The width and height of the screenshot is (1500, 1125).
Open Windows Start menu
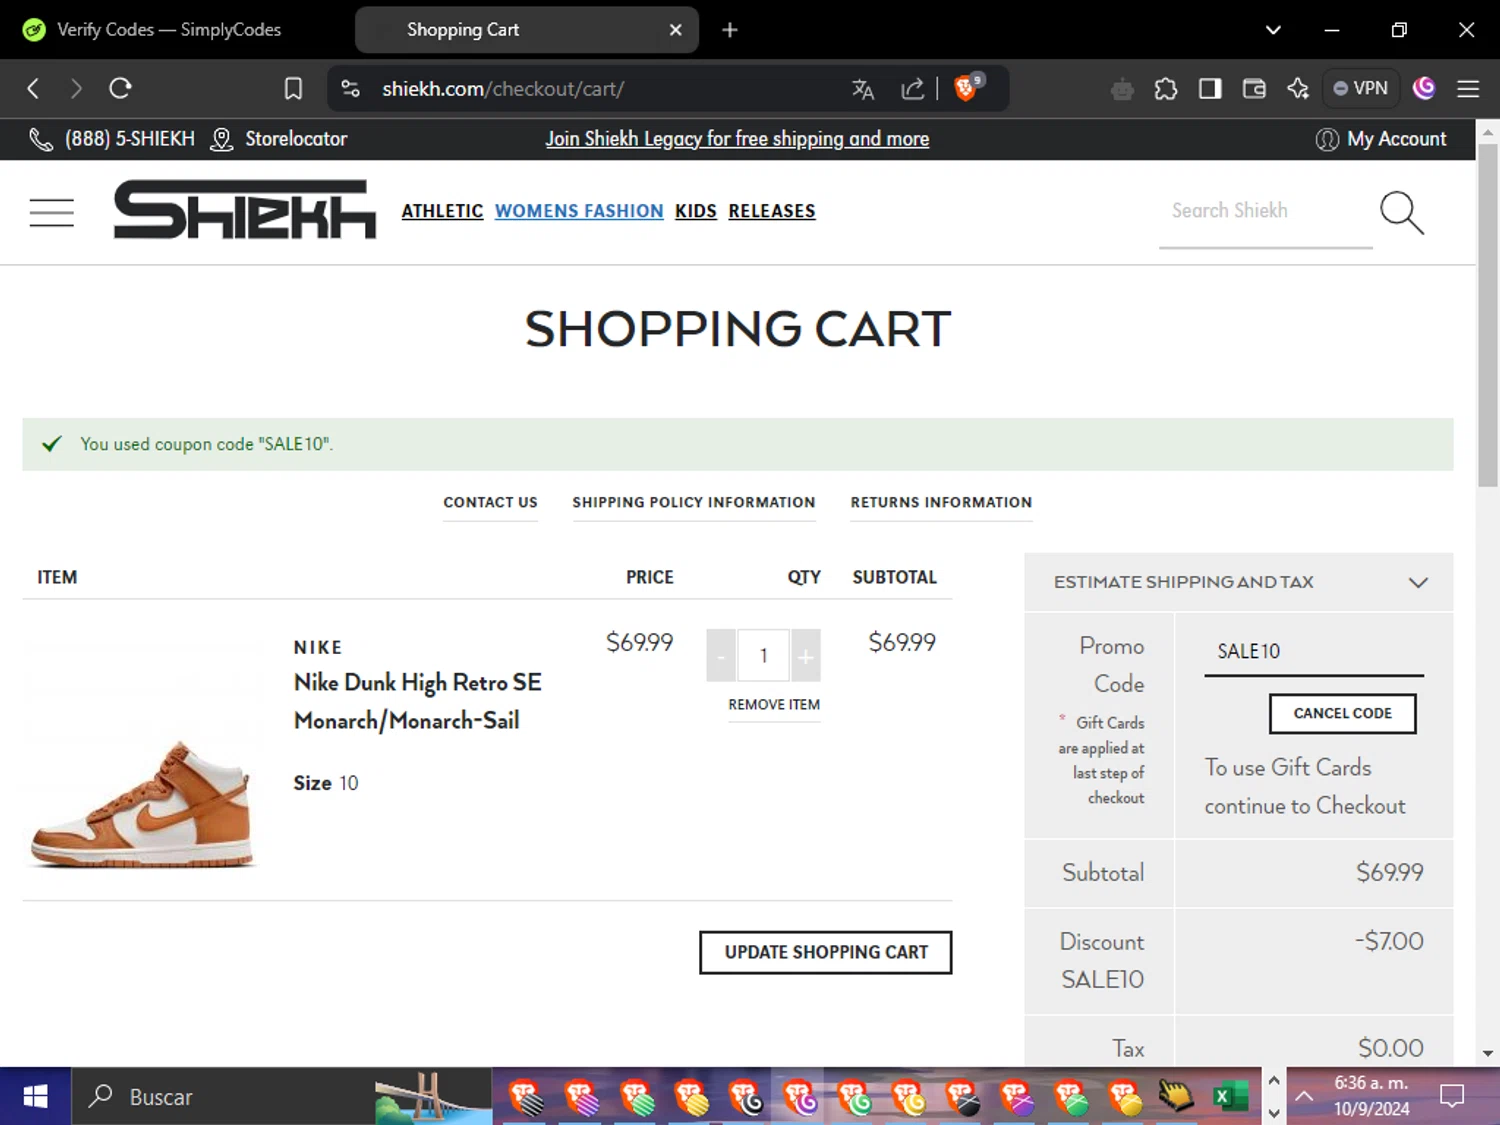tap(35, 1097)
